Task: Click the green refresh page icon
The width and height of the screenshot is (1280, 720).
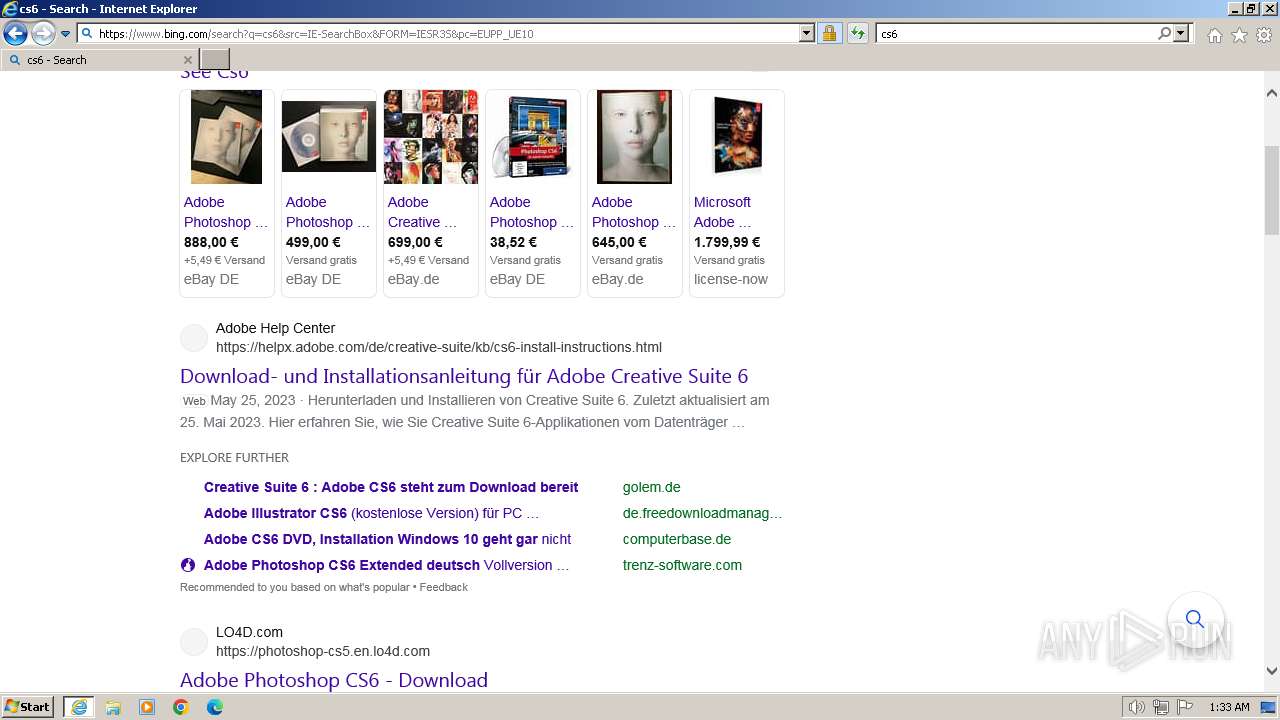Action: coord(857,33)
